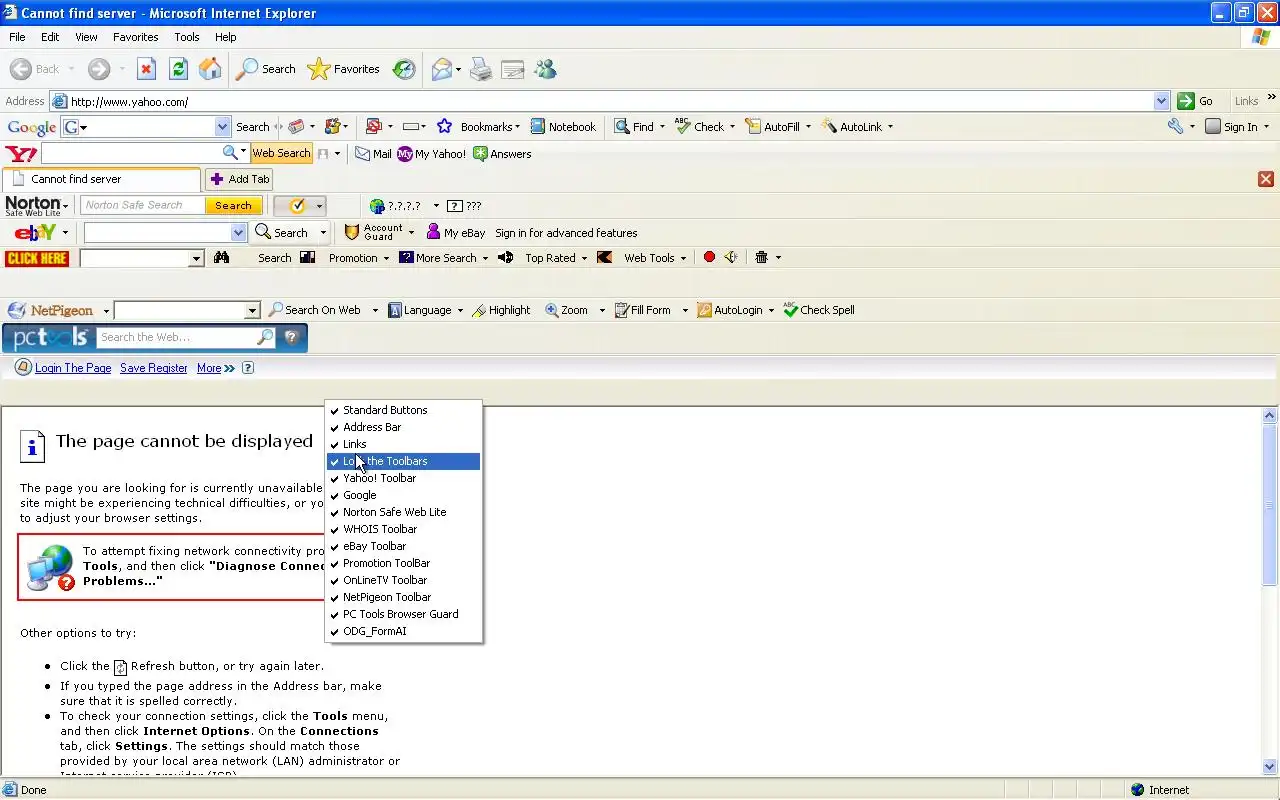Click the Google AutoFill icon
Viewport: 1280px width, 800px height.
tap(753, 127)
